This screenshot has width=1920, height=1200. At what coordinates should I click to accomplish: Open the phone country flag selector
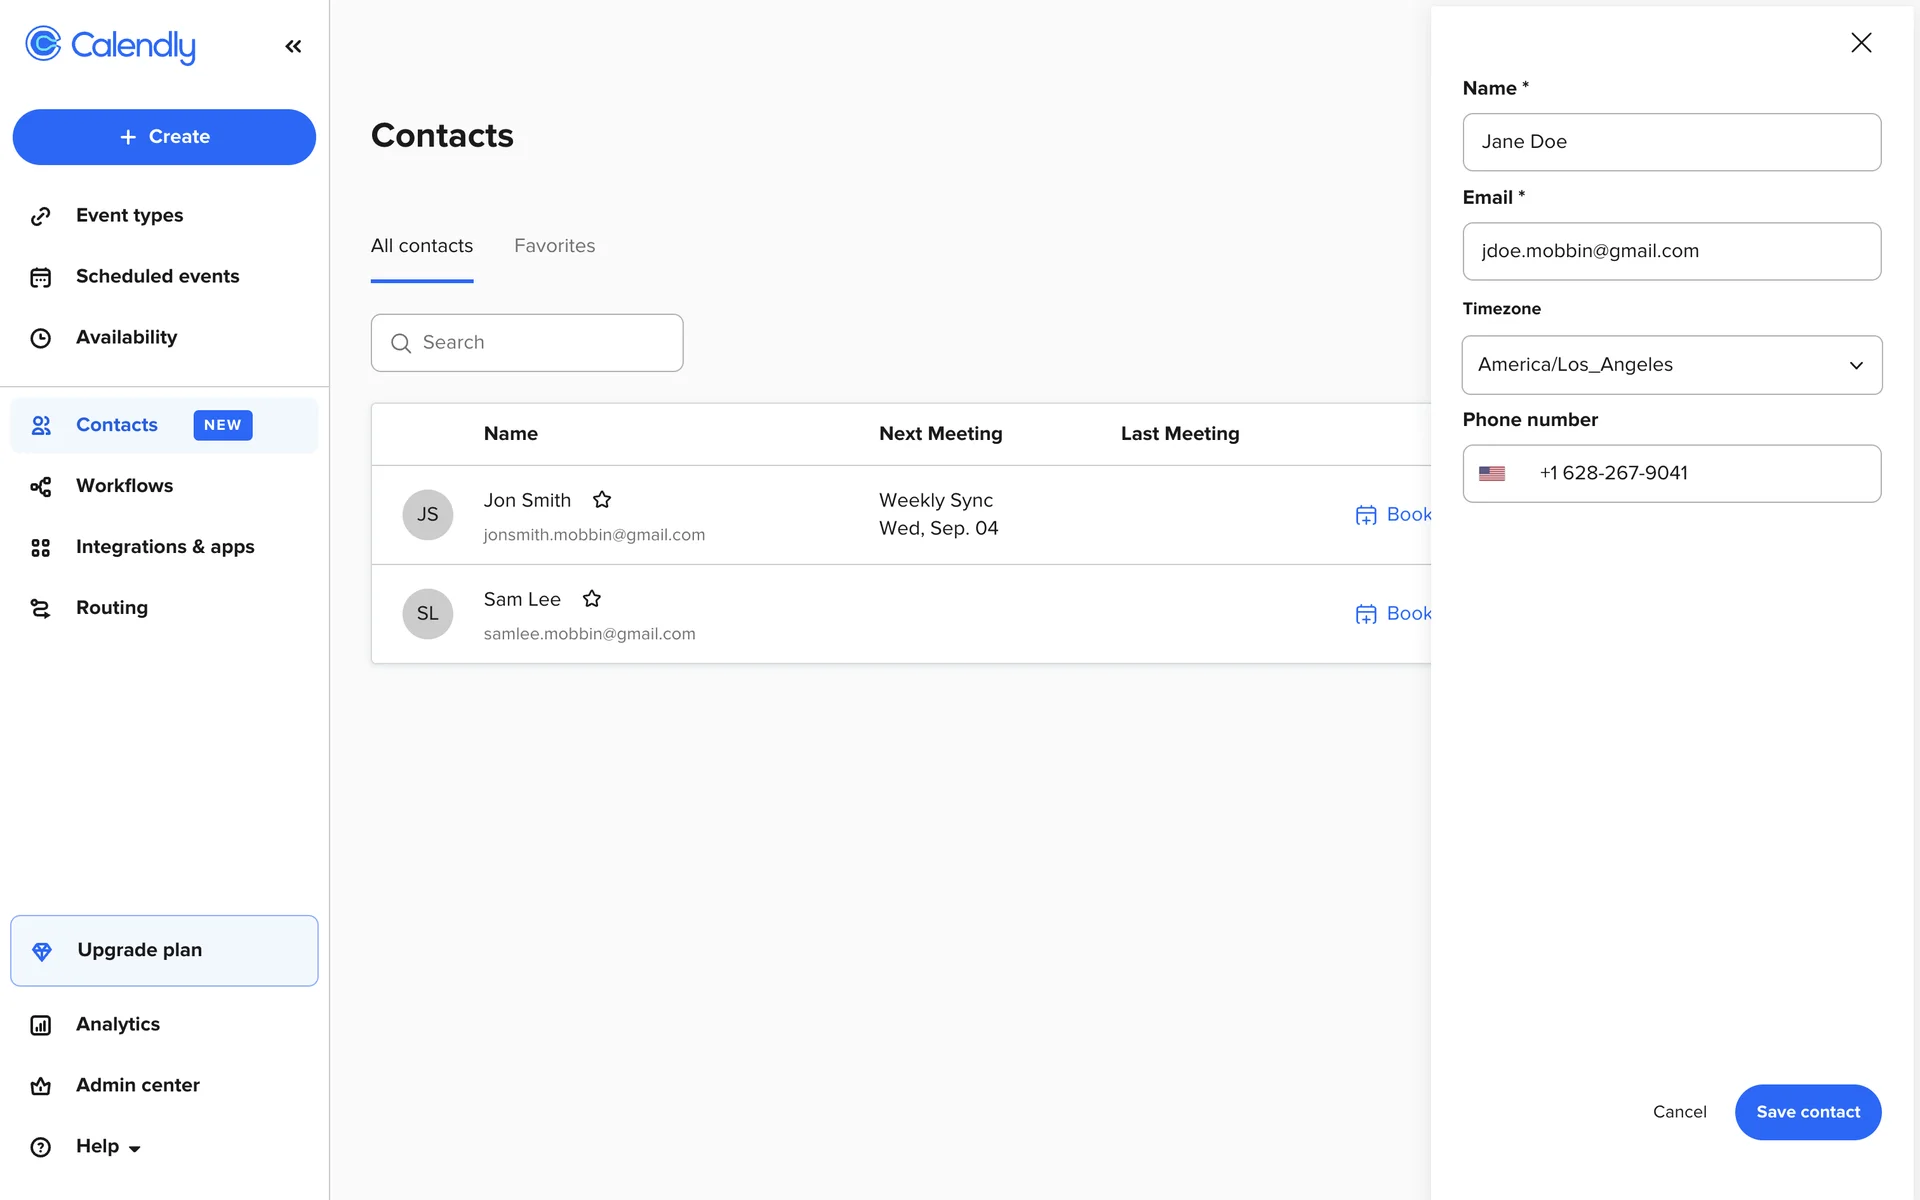click(1492, 474)
